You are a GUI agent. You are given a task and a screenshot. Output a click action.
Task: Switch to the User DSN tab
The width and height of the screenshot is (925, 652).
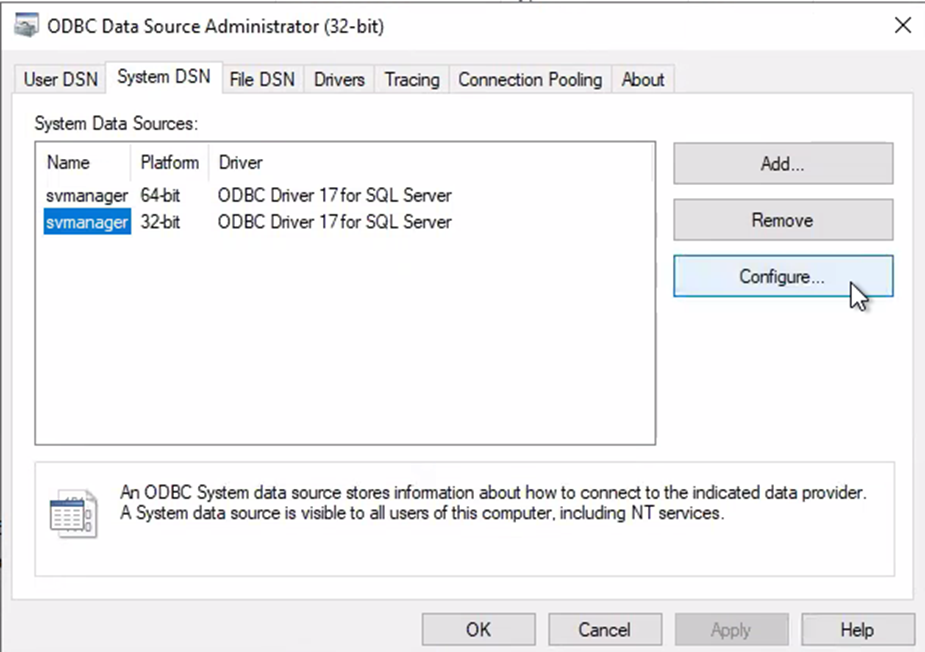[61, 79]
